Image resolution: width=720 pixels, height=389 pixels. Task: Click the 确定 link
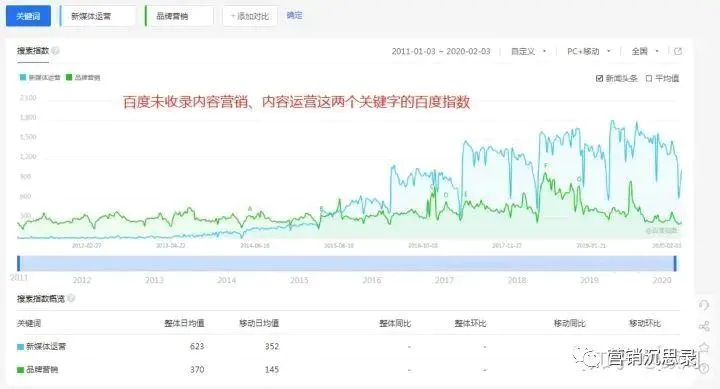coord(294,15)
